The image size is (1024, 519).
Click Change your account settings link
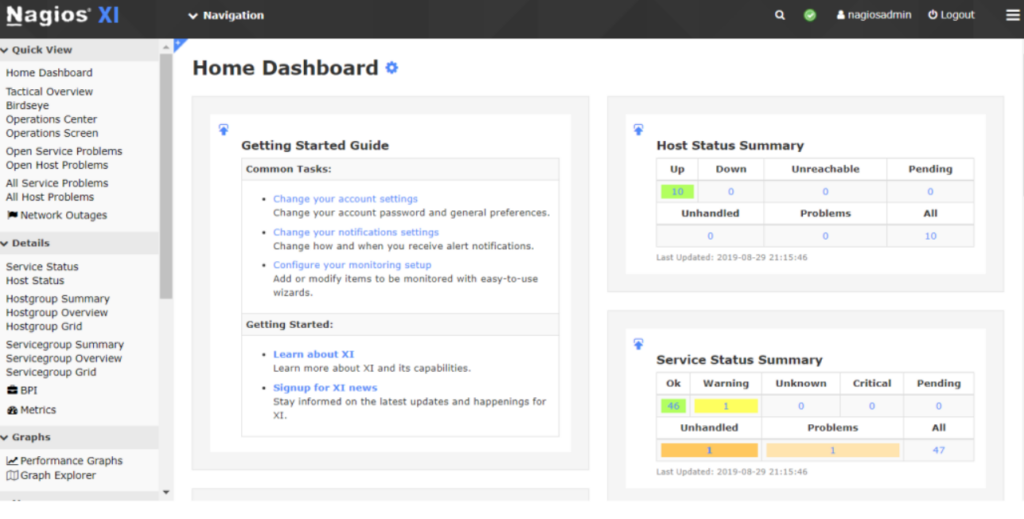coord(345,198)
